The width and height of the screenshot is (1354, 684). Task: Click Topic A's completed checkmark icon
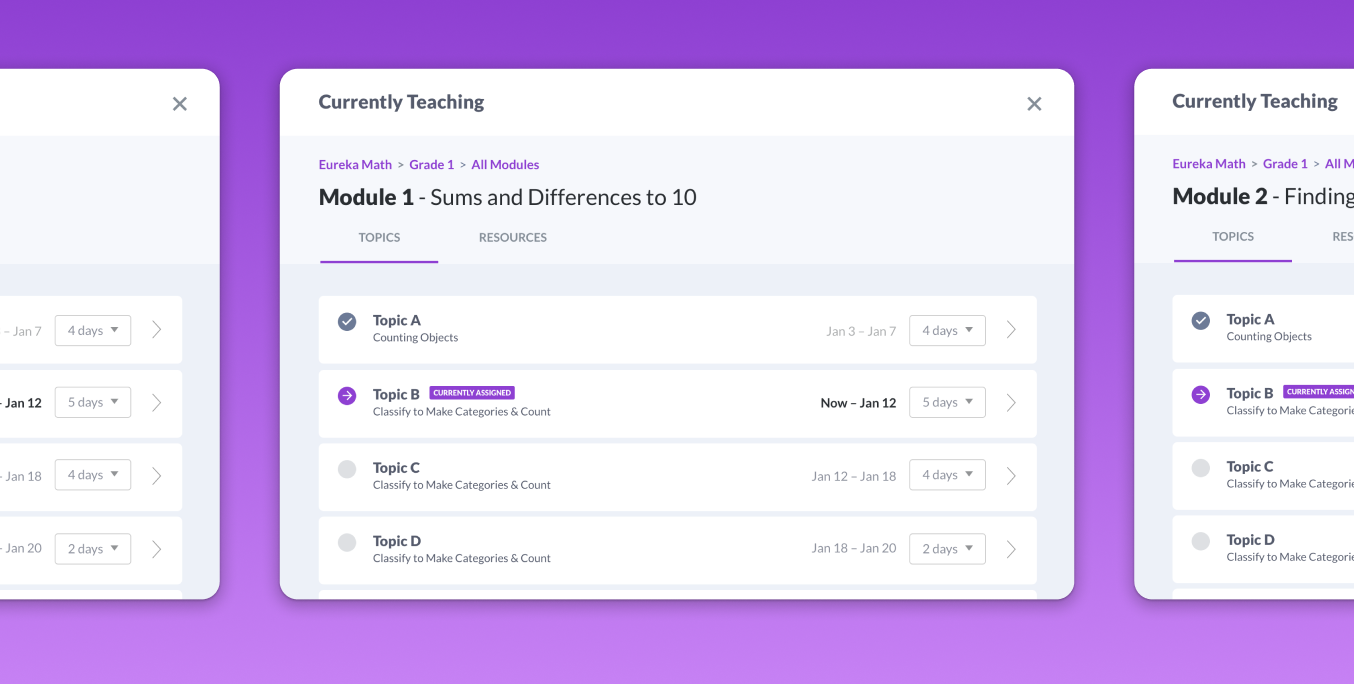[x=346, y=322]
